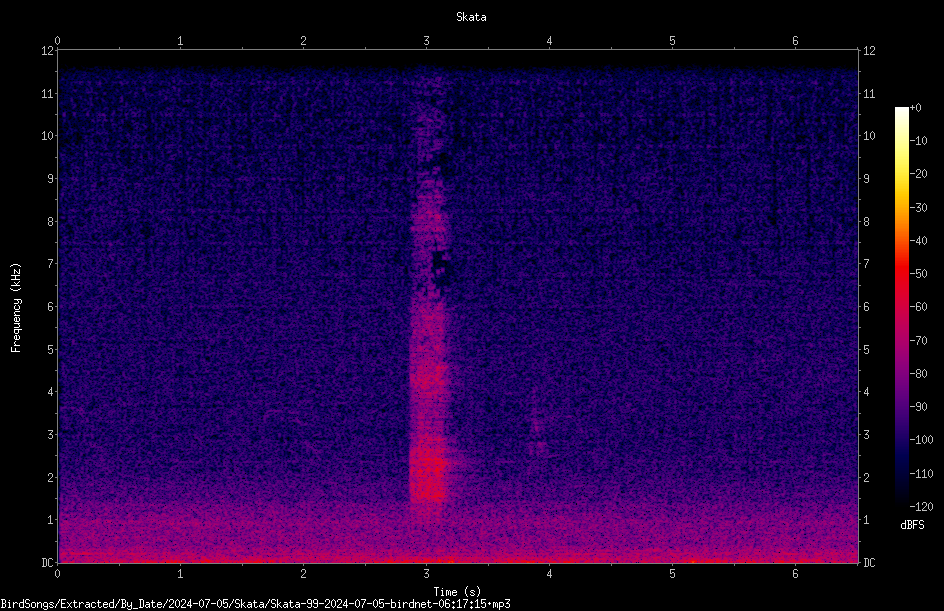Click the 'Skata' title above the spectrogram
This screenshot has width=944, height=611.
(471, 17)
